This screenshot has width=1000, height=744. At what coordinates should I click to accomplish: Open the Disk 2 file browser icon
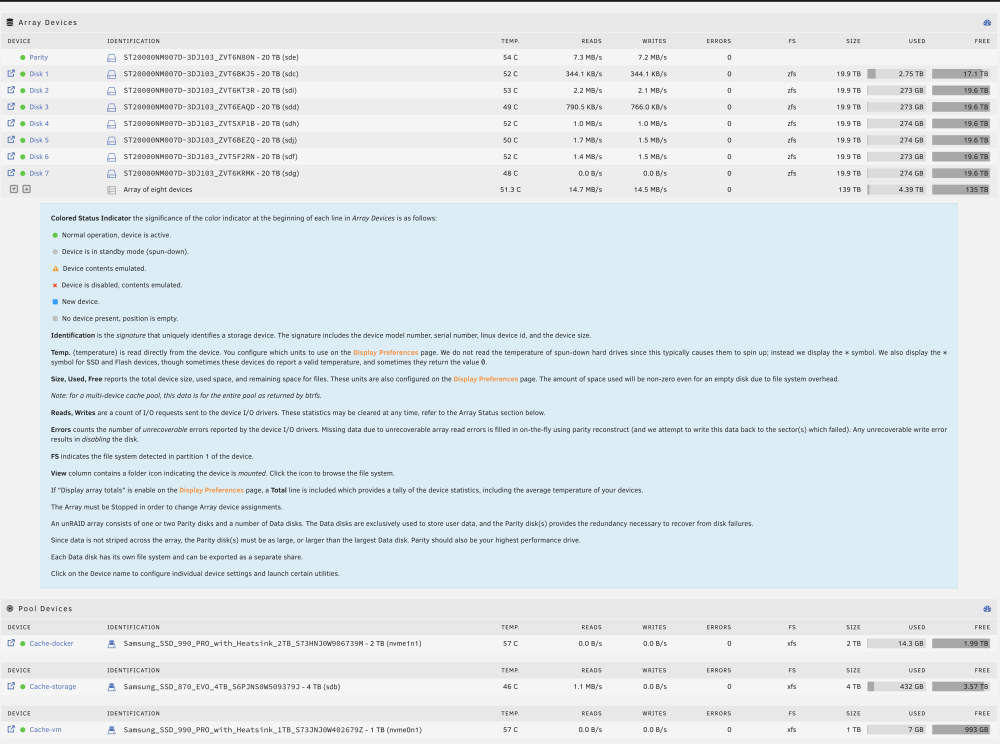click(x=11, y=90)
